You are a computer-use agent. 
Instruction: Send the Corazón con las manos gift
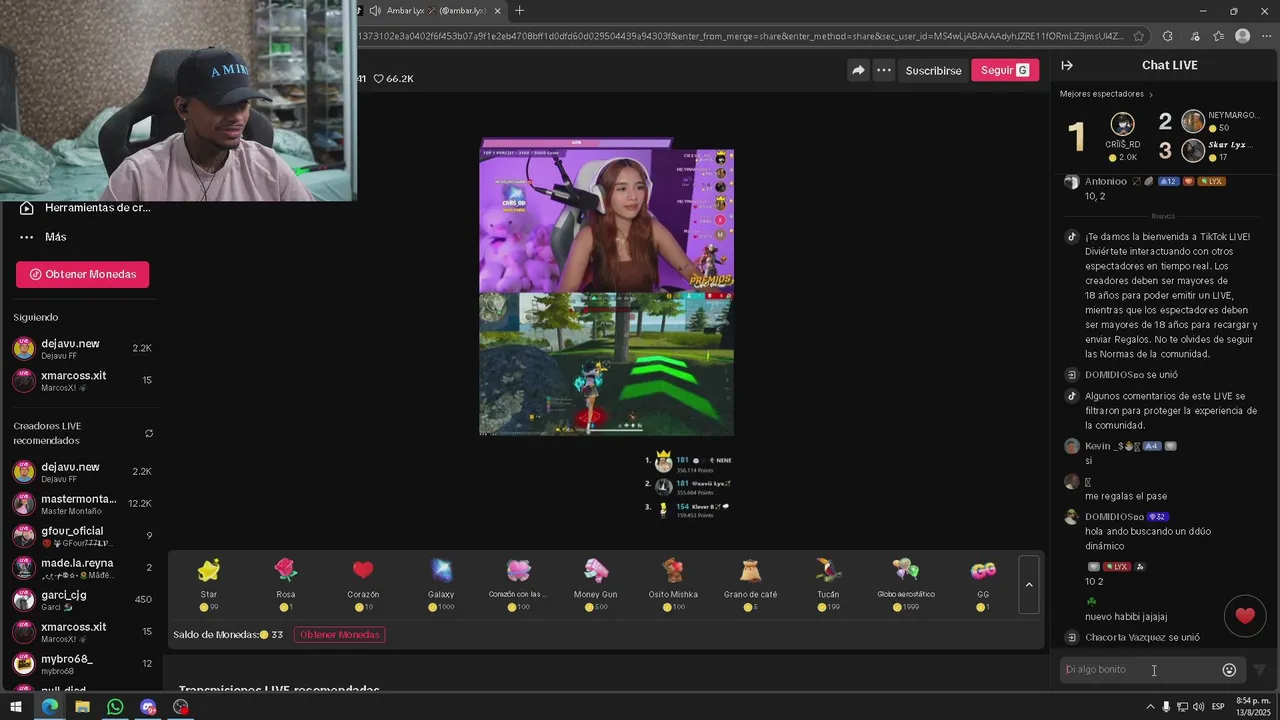518,584
